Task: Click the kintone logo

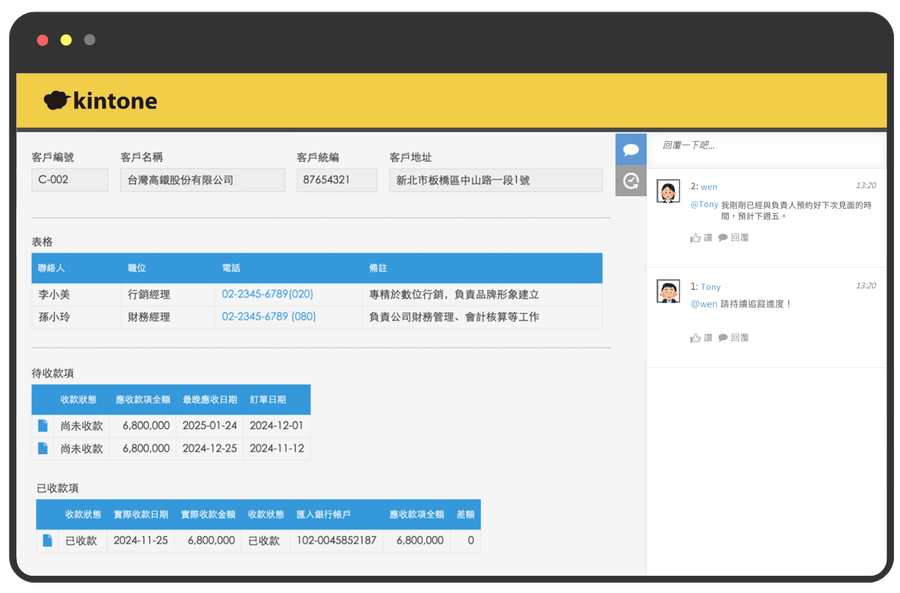Action: point(100,100)
